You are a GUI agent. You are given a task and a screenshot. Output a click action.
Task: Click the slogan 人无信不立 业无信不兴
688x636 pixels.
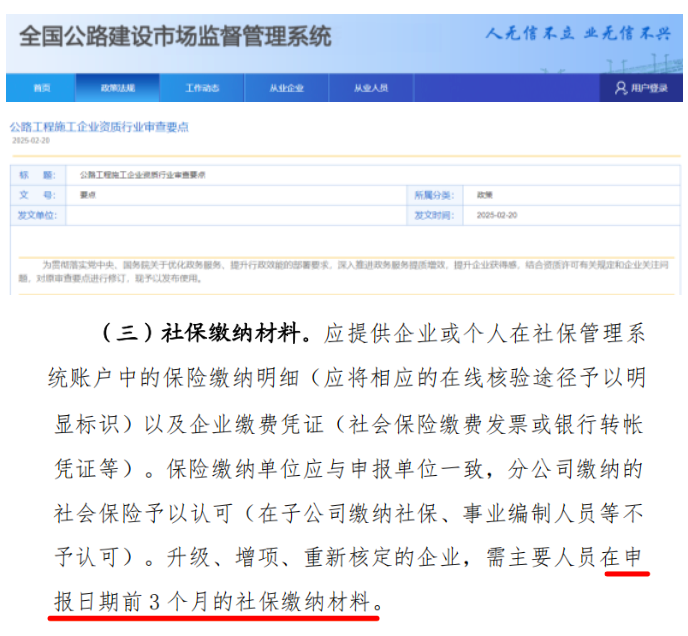[x=578, y=33]
